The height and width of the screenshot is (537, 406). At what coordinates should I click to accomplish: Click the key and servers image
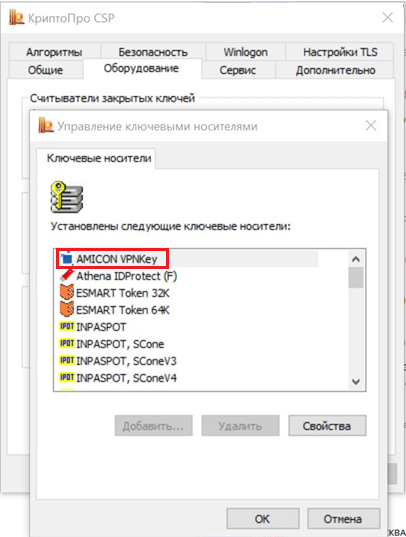click(x=67, y=197)
